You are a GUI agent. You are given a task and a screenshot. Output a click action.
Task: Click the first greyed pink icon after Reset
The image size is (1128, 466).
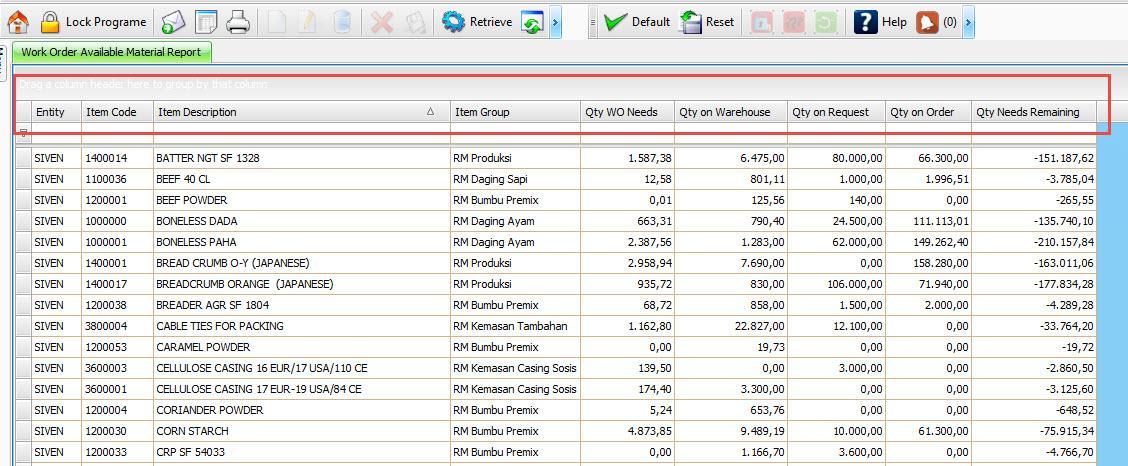coord(762,22)
